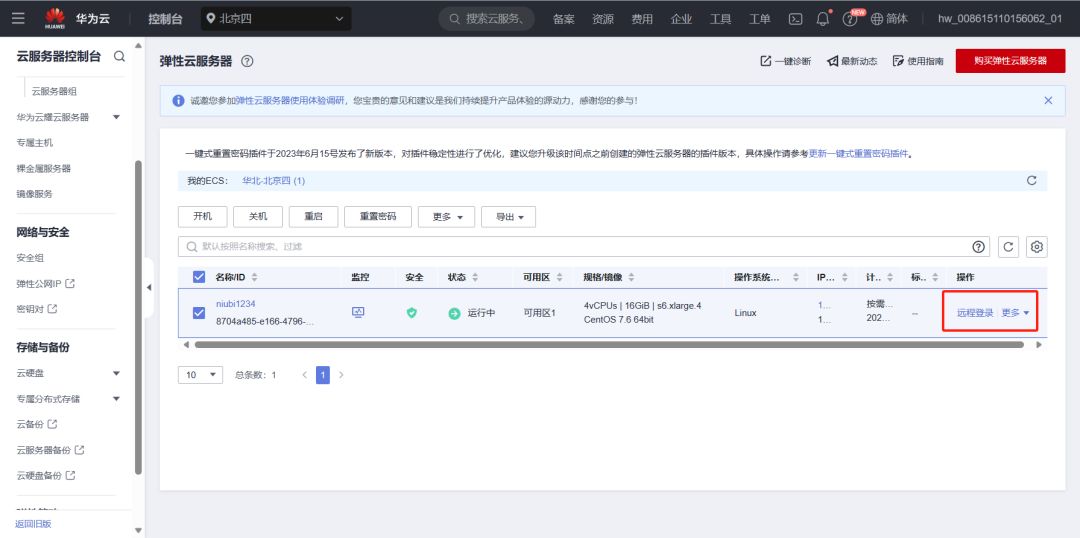Expand the 导出 export dropdown
Viewport: 1080px width, 538px height.
pos(509,217)
